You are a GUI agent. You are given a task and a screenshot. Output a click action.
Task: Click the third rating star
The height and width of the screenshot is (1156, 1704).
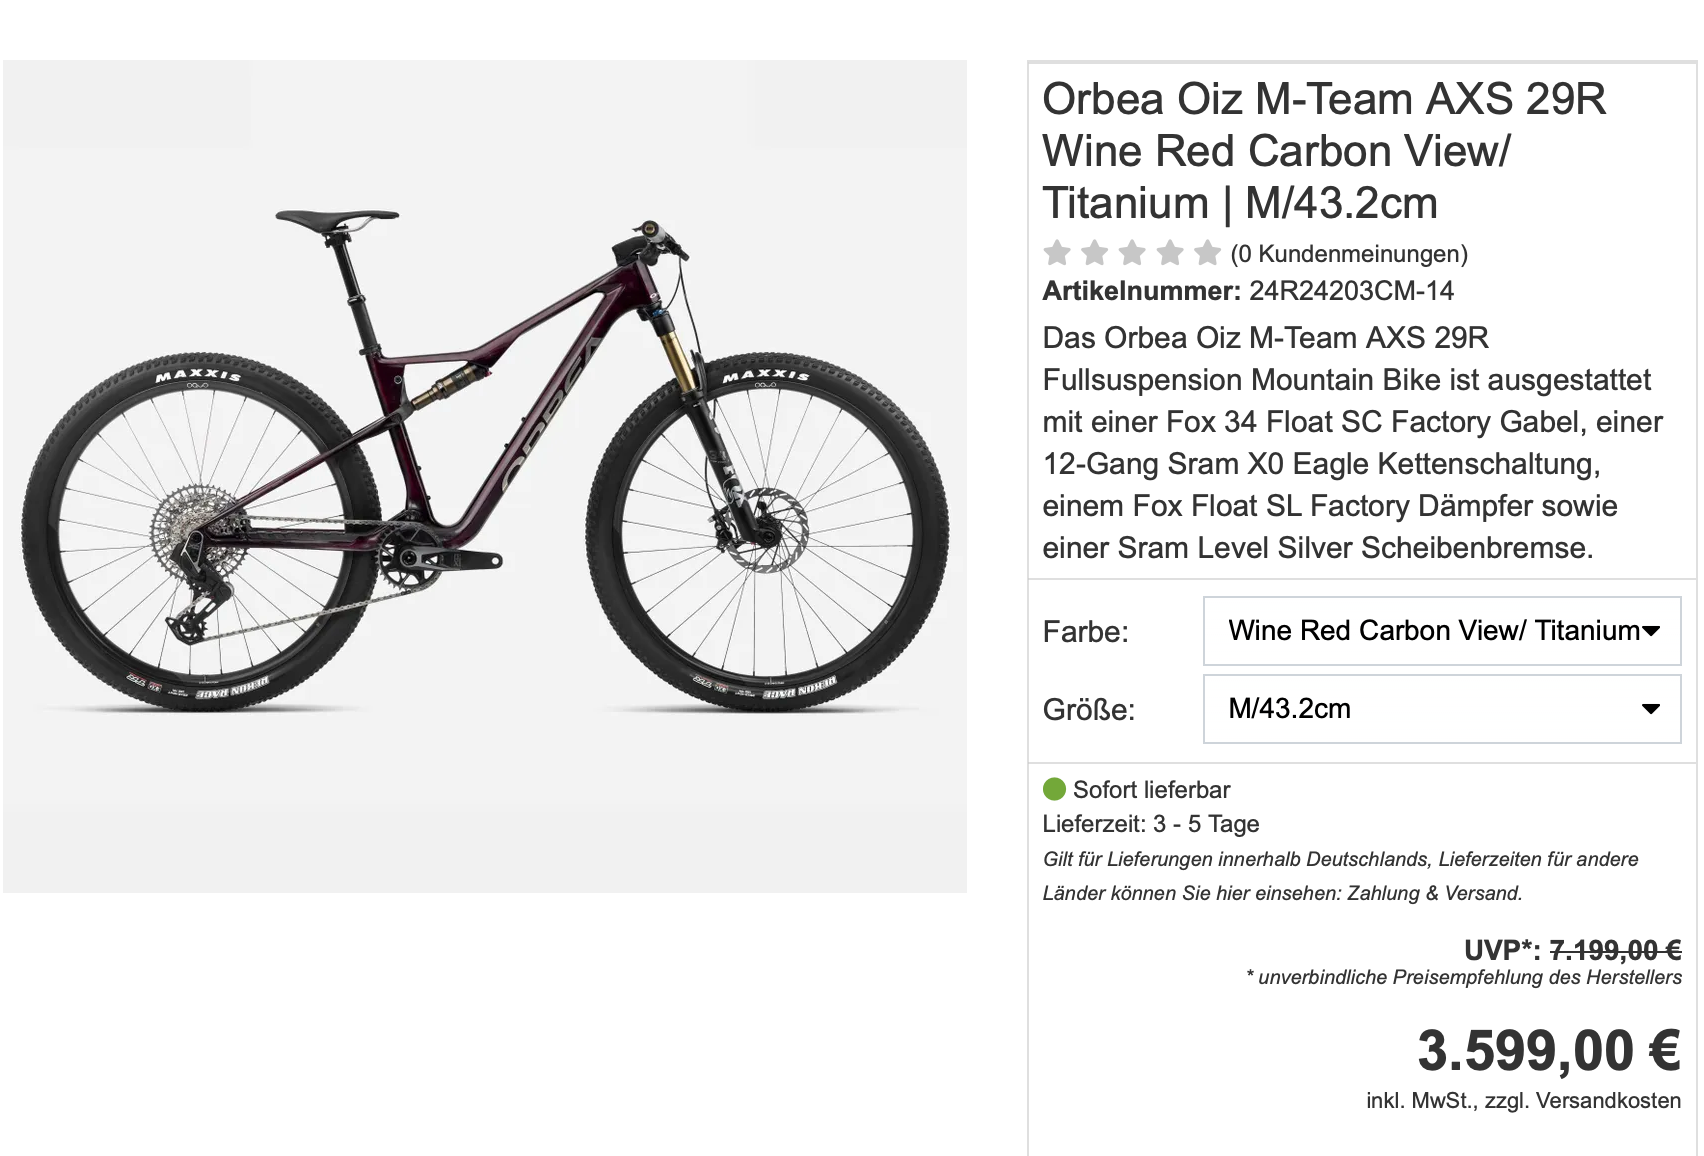click(x=1132, y=253)
